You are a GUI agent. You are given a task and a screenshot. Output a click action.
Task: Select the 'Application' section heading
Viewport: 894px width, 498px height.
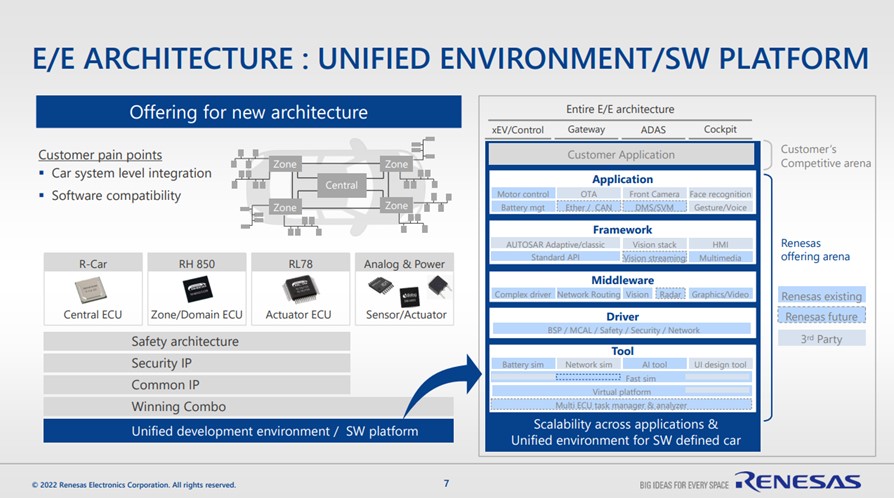pyautogui.click(x=623, y=179)
